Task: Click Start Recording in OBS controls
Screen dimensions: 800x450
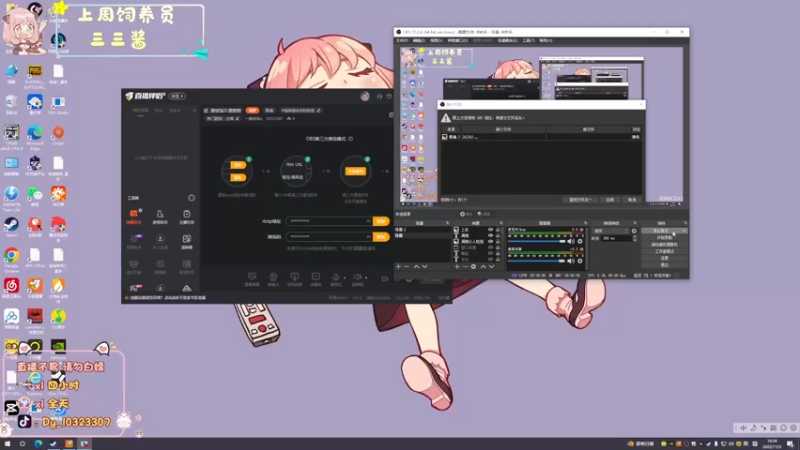Action: (x=664, y=238)
